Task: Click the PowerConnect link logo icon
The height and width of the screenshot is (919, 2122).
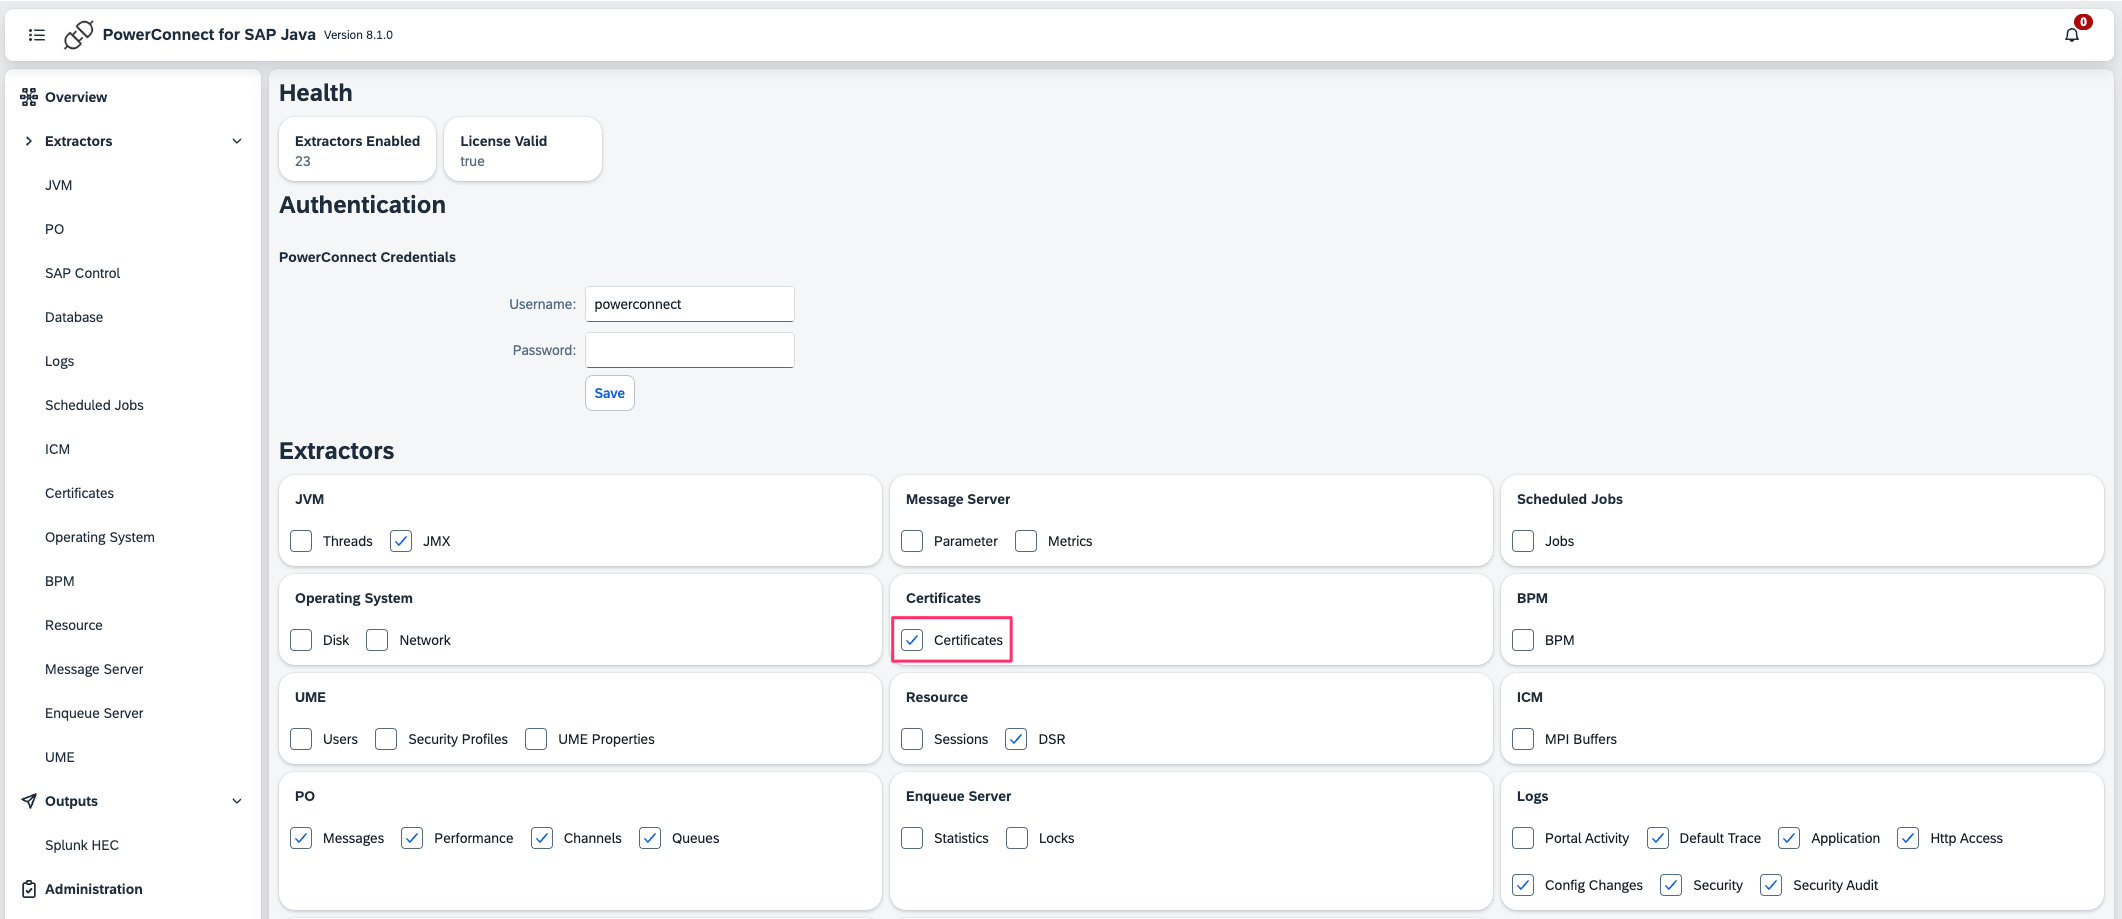Action: pos(78,35)
